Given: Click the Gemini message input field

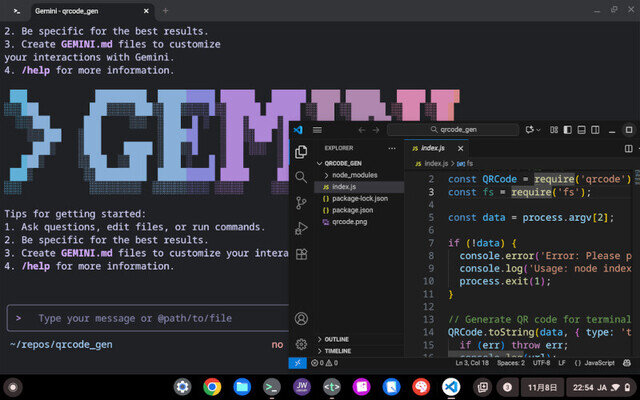Looking at the screenshot, I should click(148, 318).
